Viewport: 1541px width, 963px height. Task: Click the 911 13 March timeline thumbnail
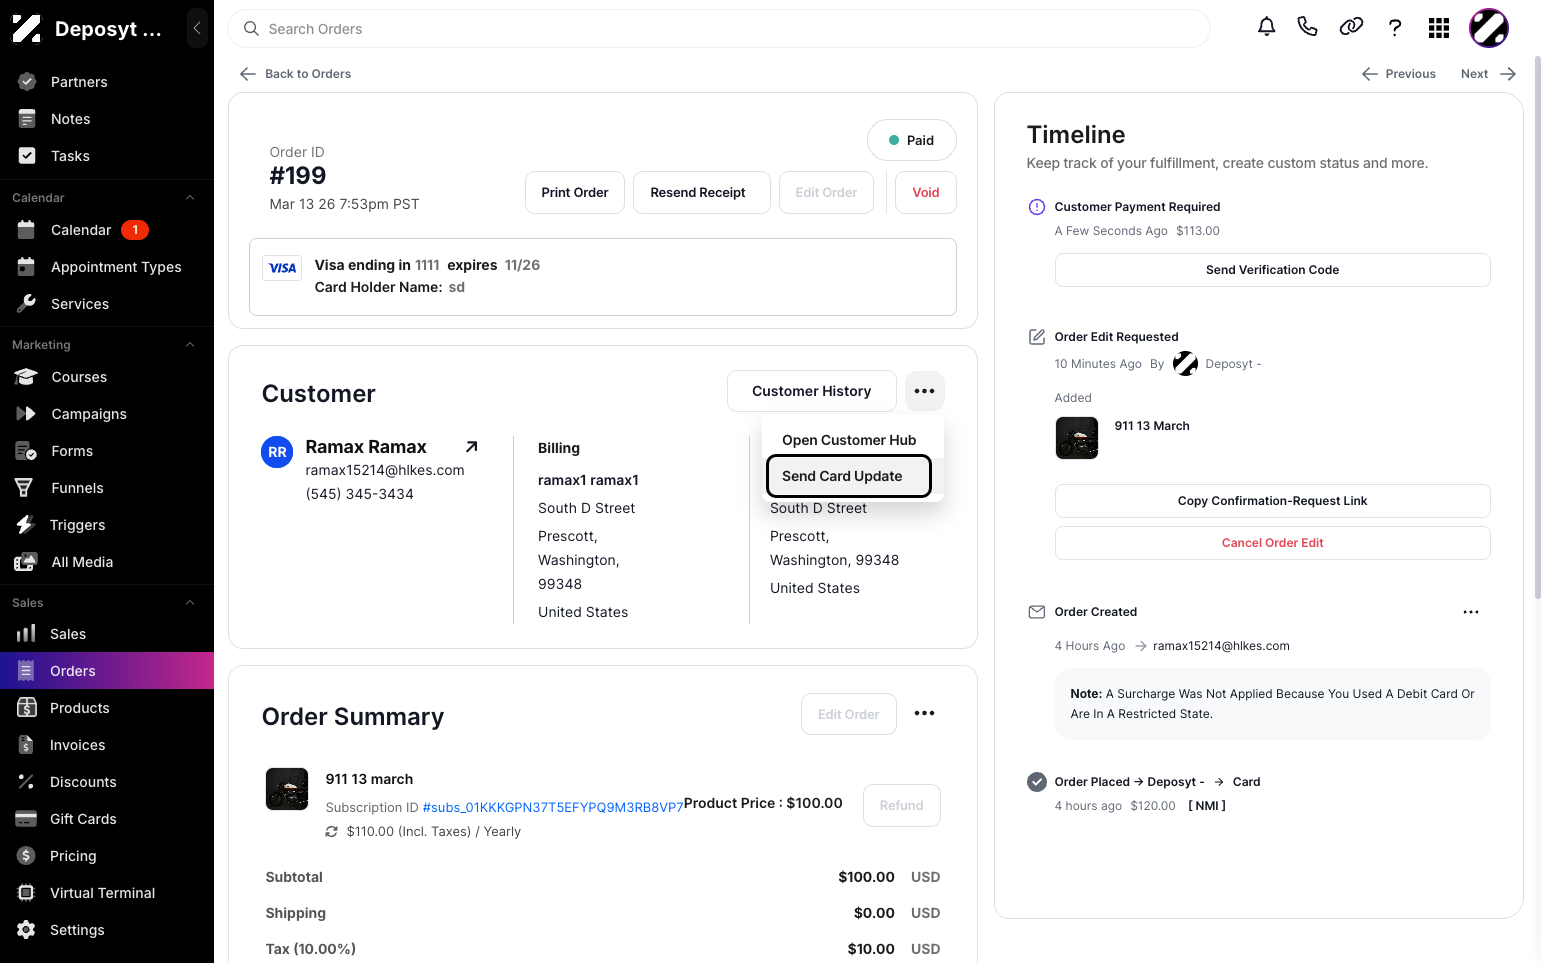[x=1077, y=438]
